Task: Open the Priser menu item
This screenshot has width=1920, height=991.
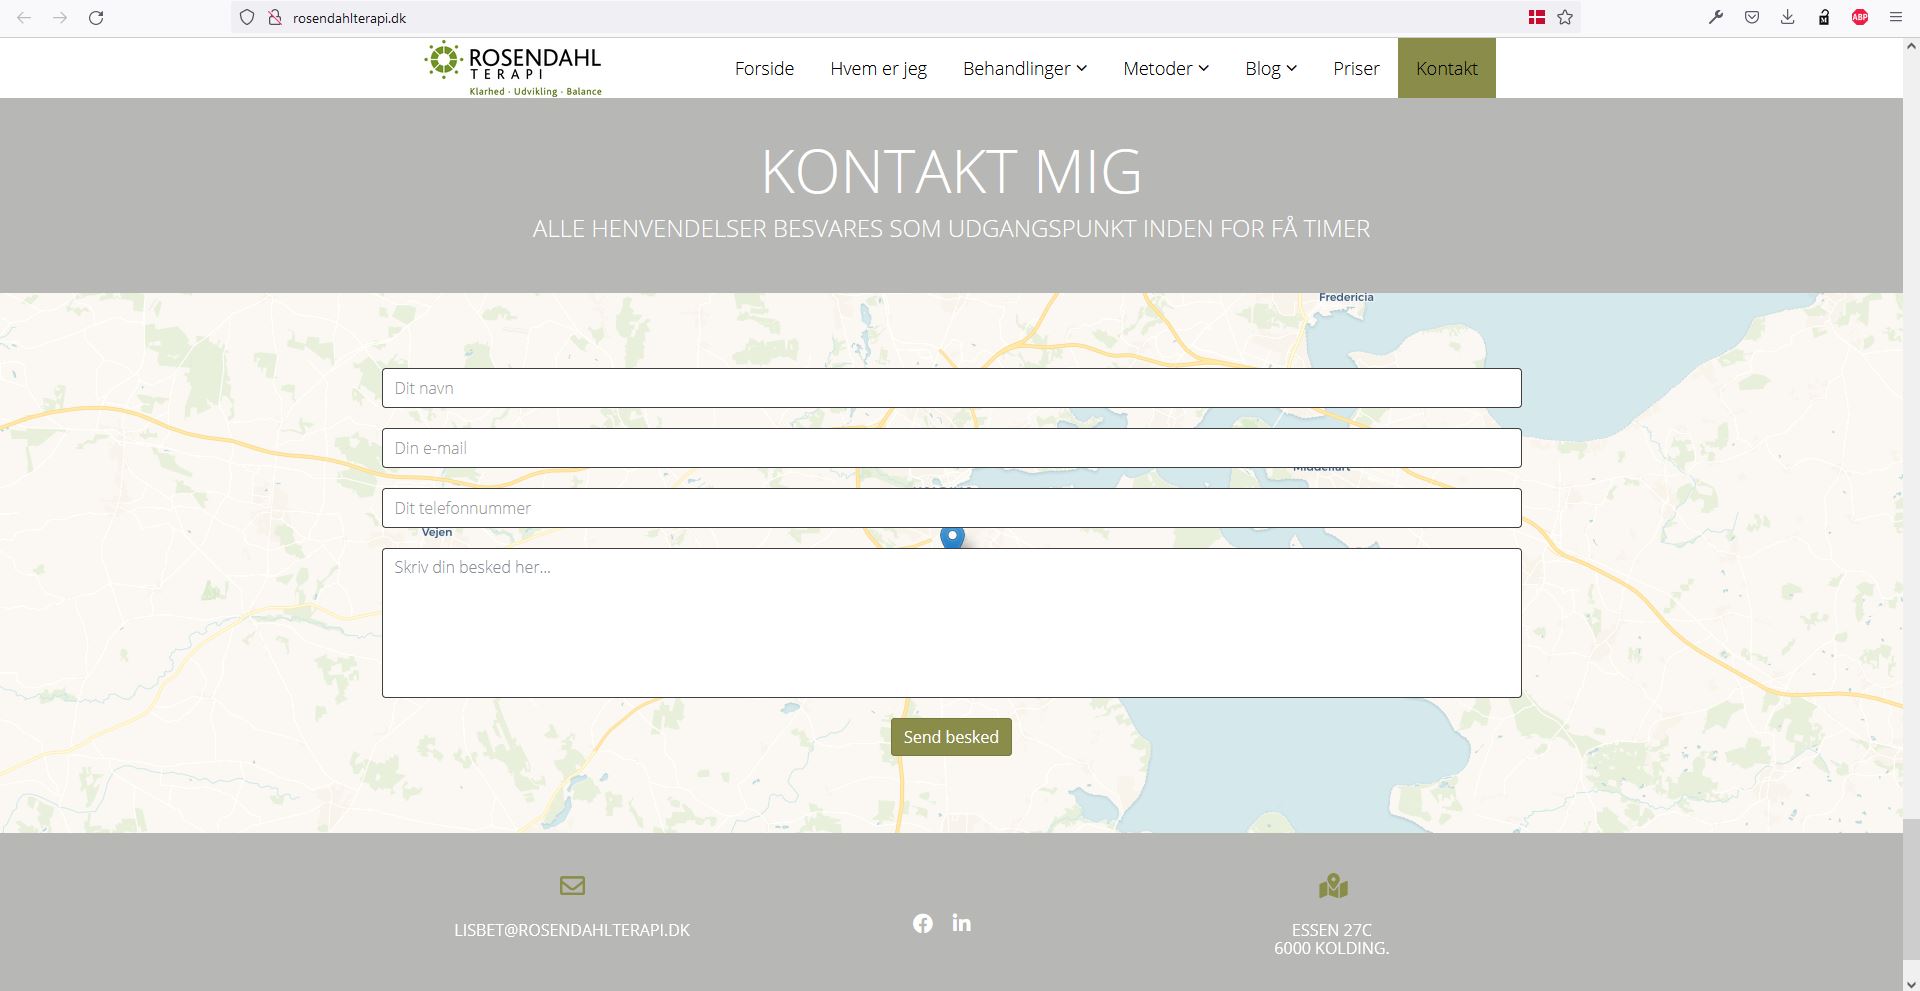Action: [x=1356, y=68]
